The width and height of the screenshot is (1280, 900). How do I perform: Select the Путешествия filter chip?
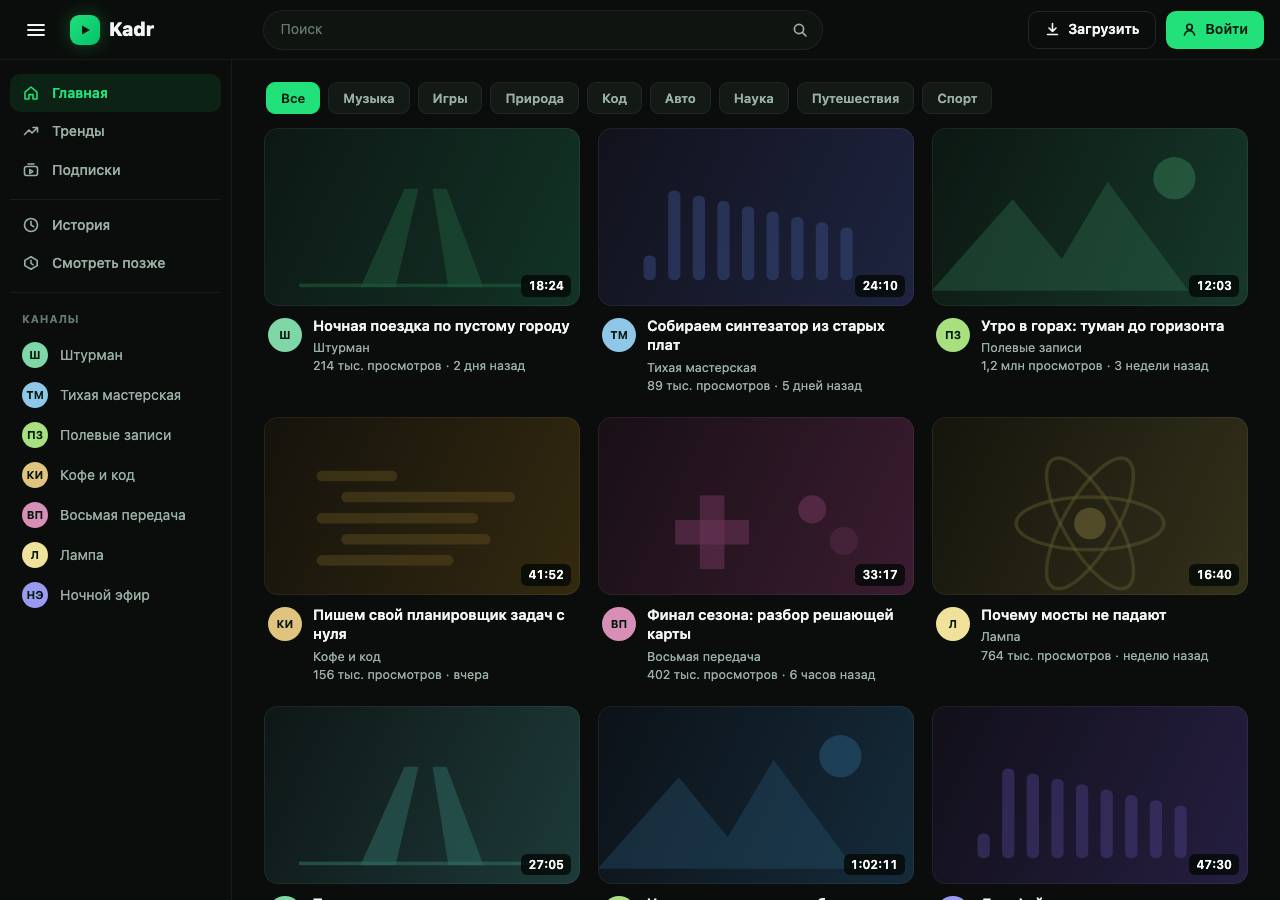[855, 98]
